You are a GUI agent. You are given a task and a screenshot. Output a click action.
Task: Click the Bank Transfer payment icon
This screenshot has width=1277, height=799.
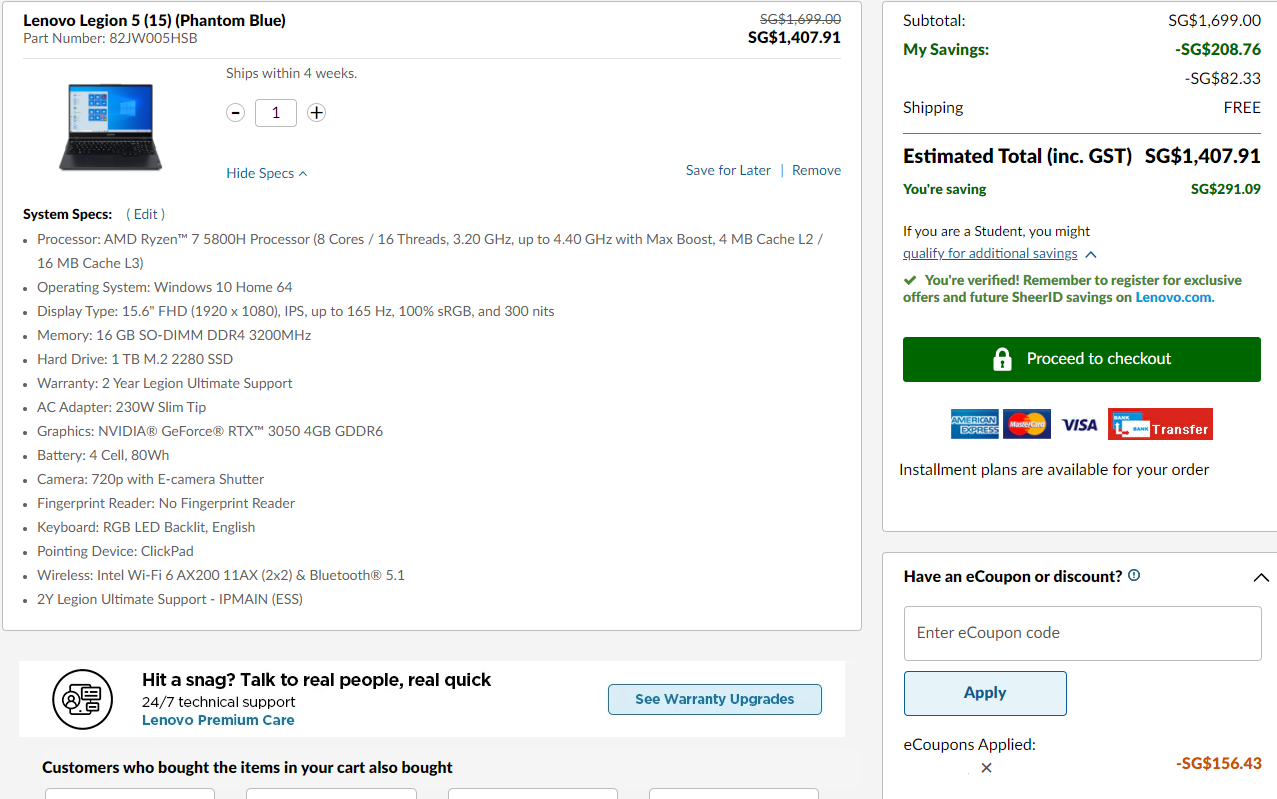click(x=1160, y=424)
